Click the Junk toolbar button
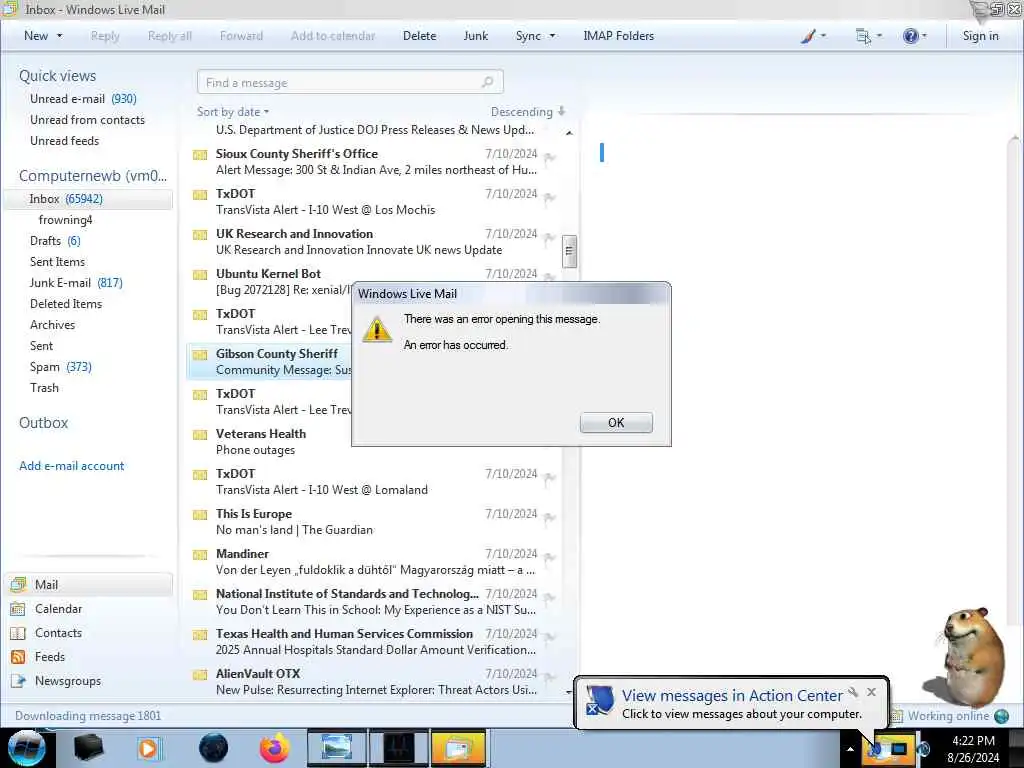Viewport: 1024px width, 768px height. (475, 36)
